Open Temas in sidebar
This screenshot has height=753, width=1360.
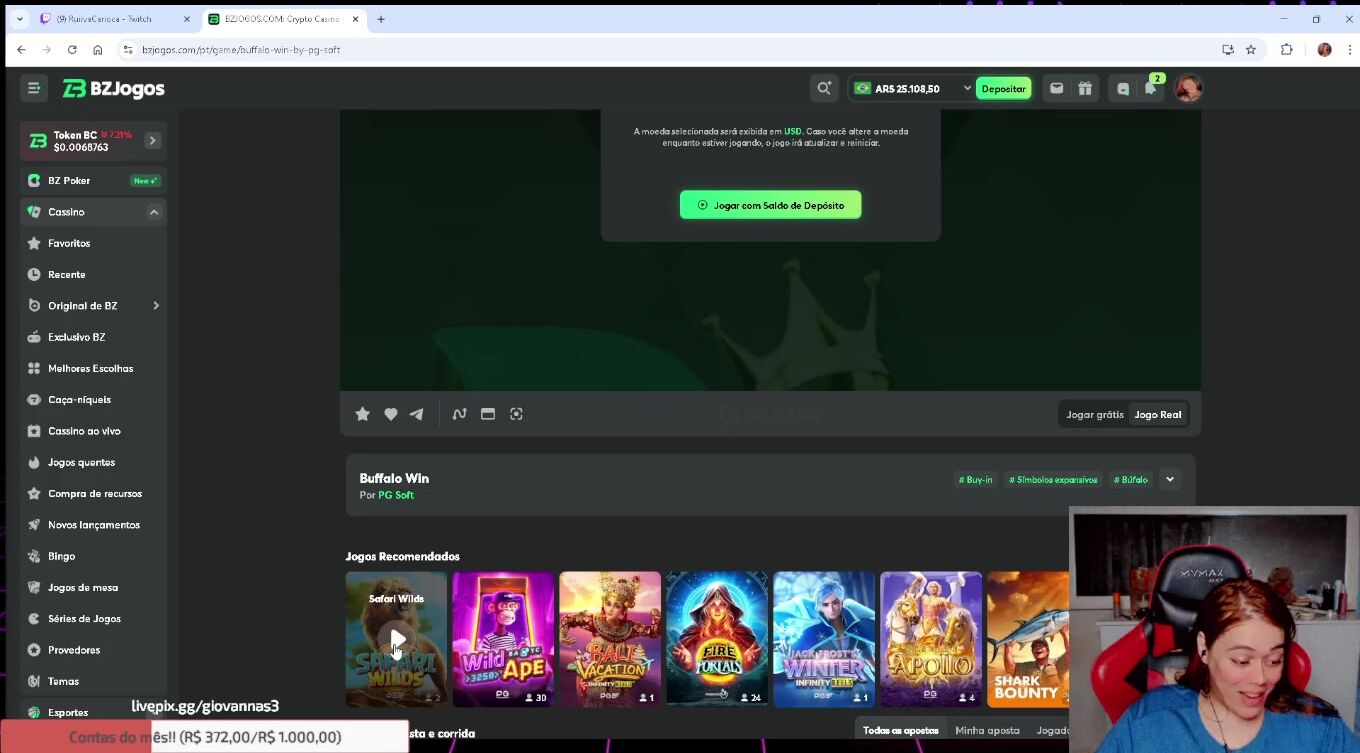point(93,681)
